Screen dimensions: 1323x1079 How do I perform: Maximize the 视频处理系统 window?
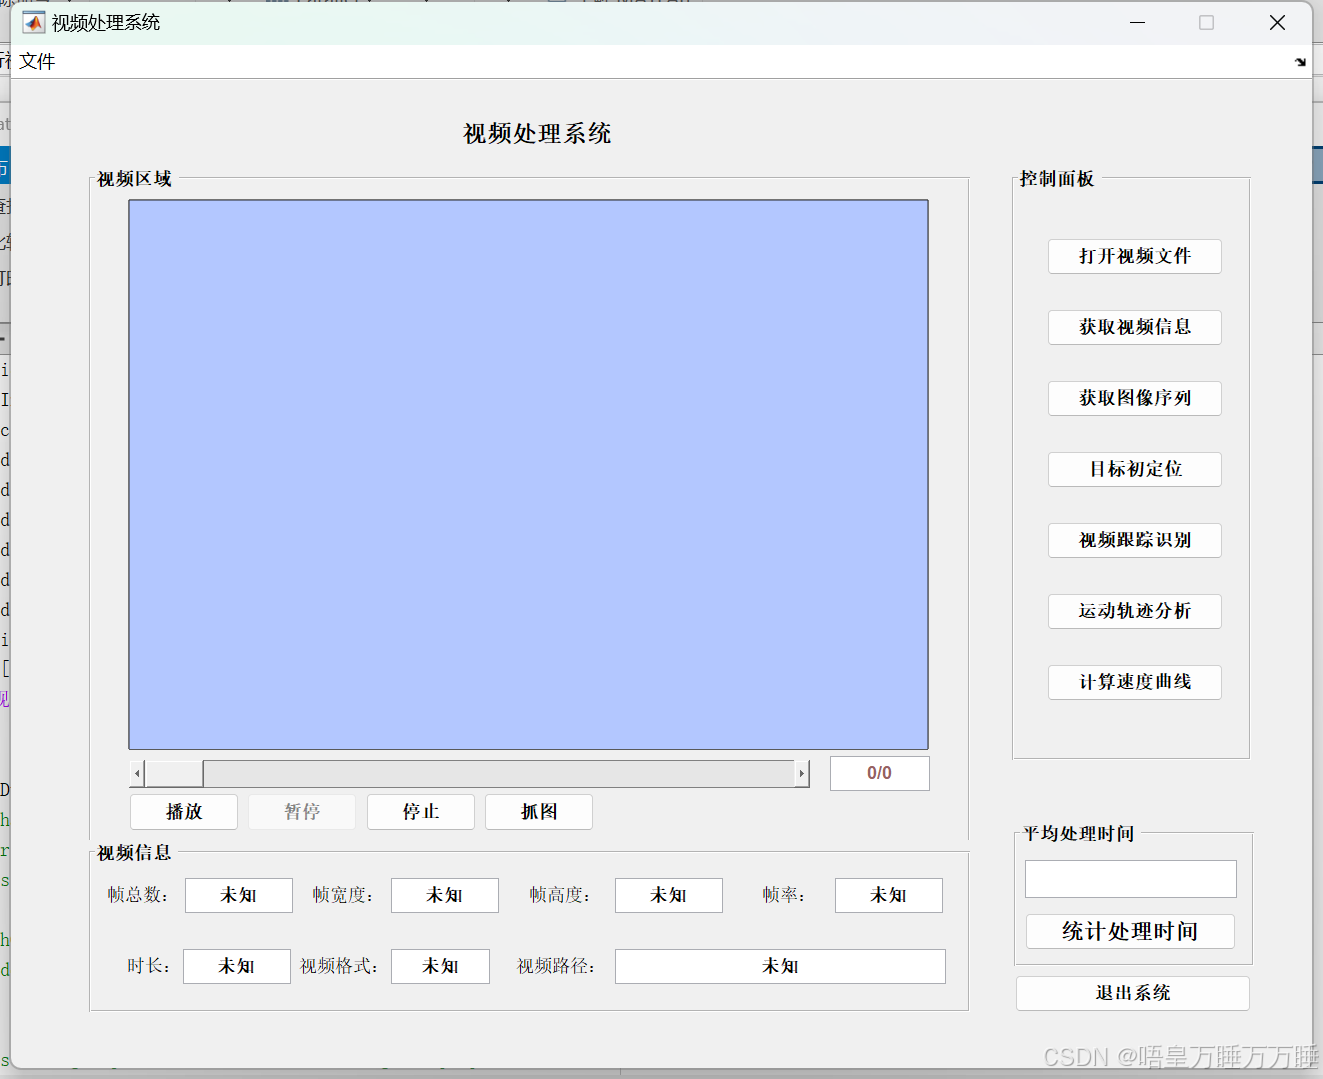[1207, 22]
